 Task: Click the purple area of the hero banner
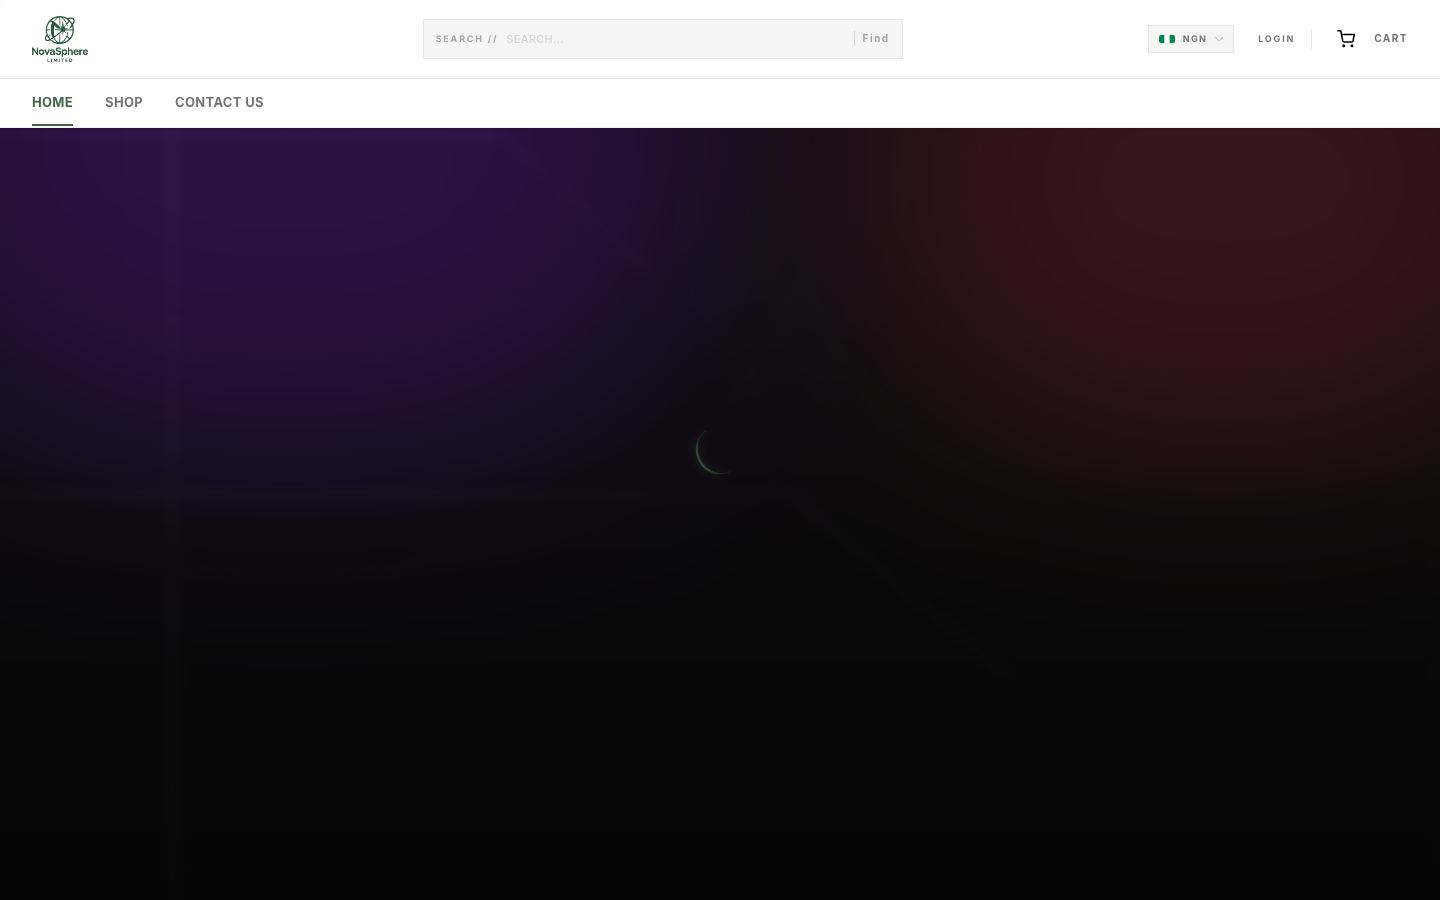tap(300, 250)
